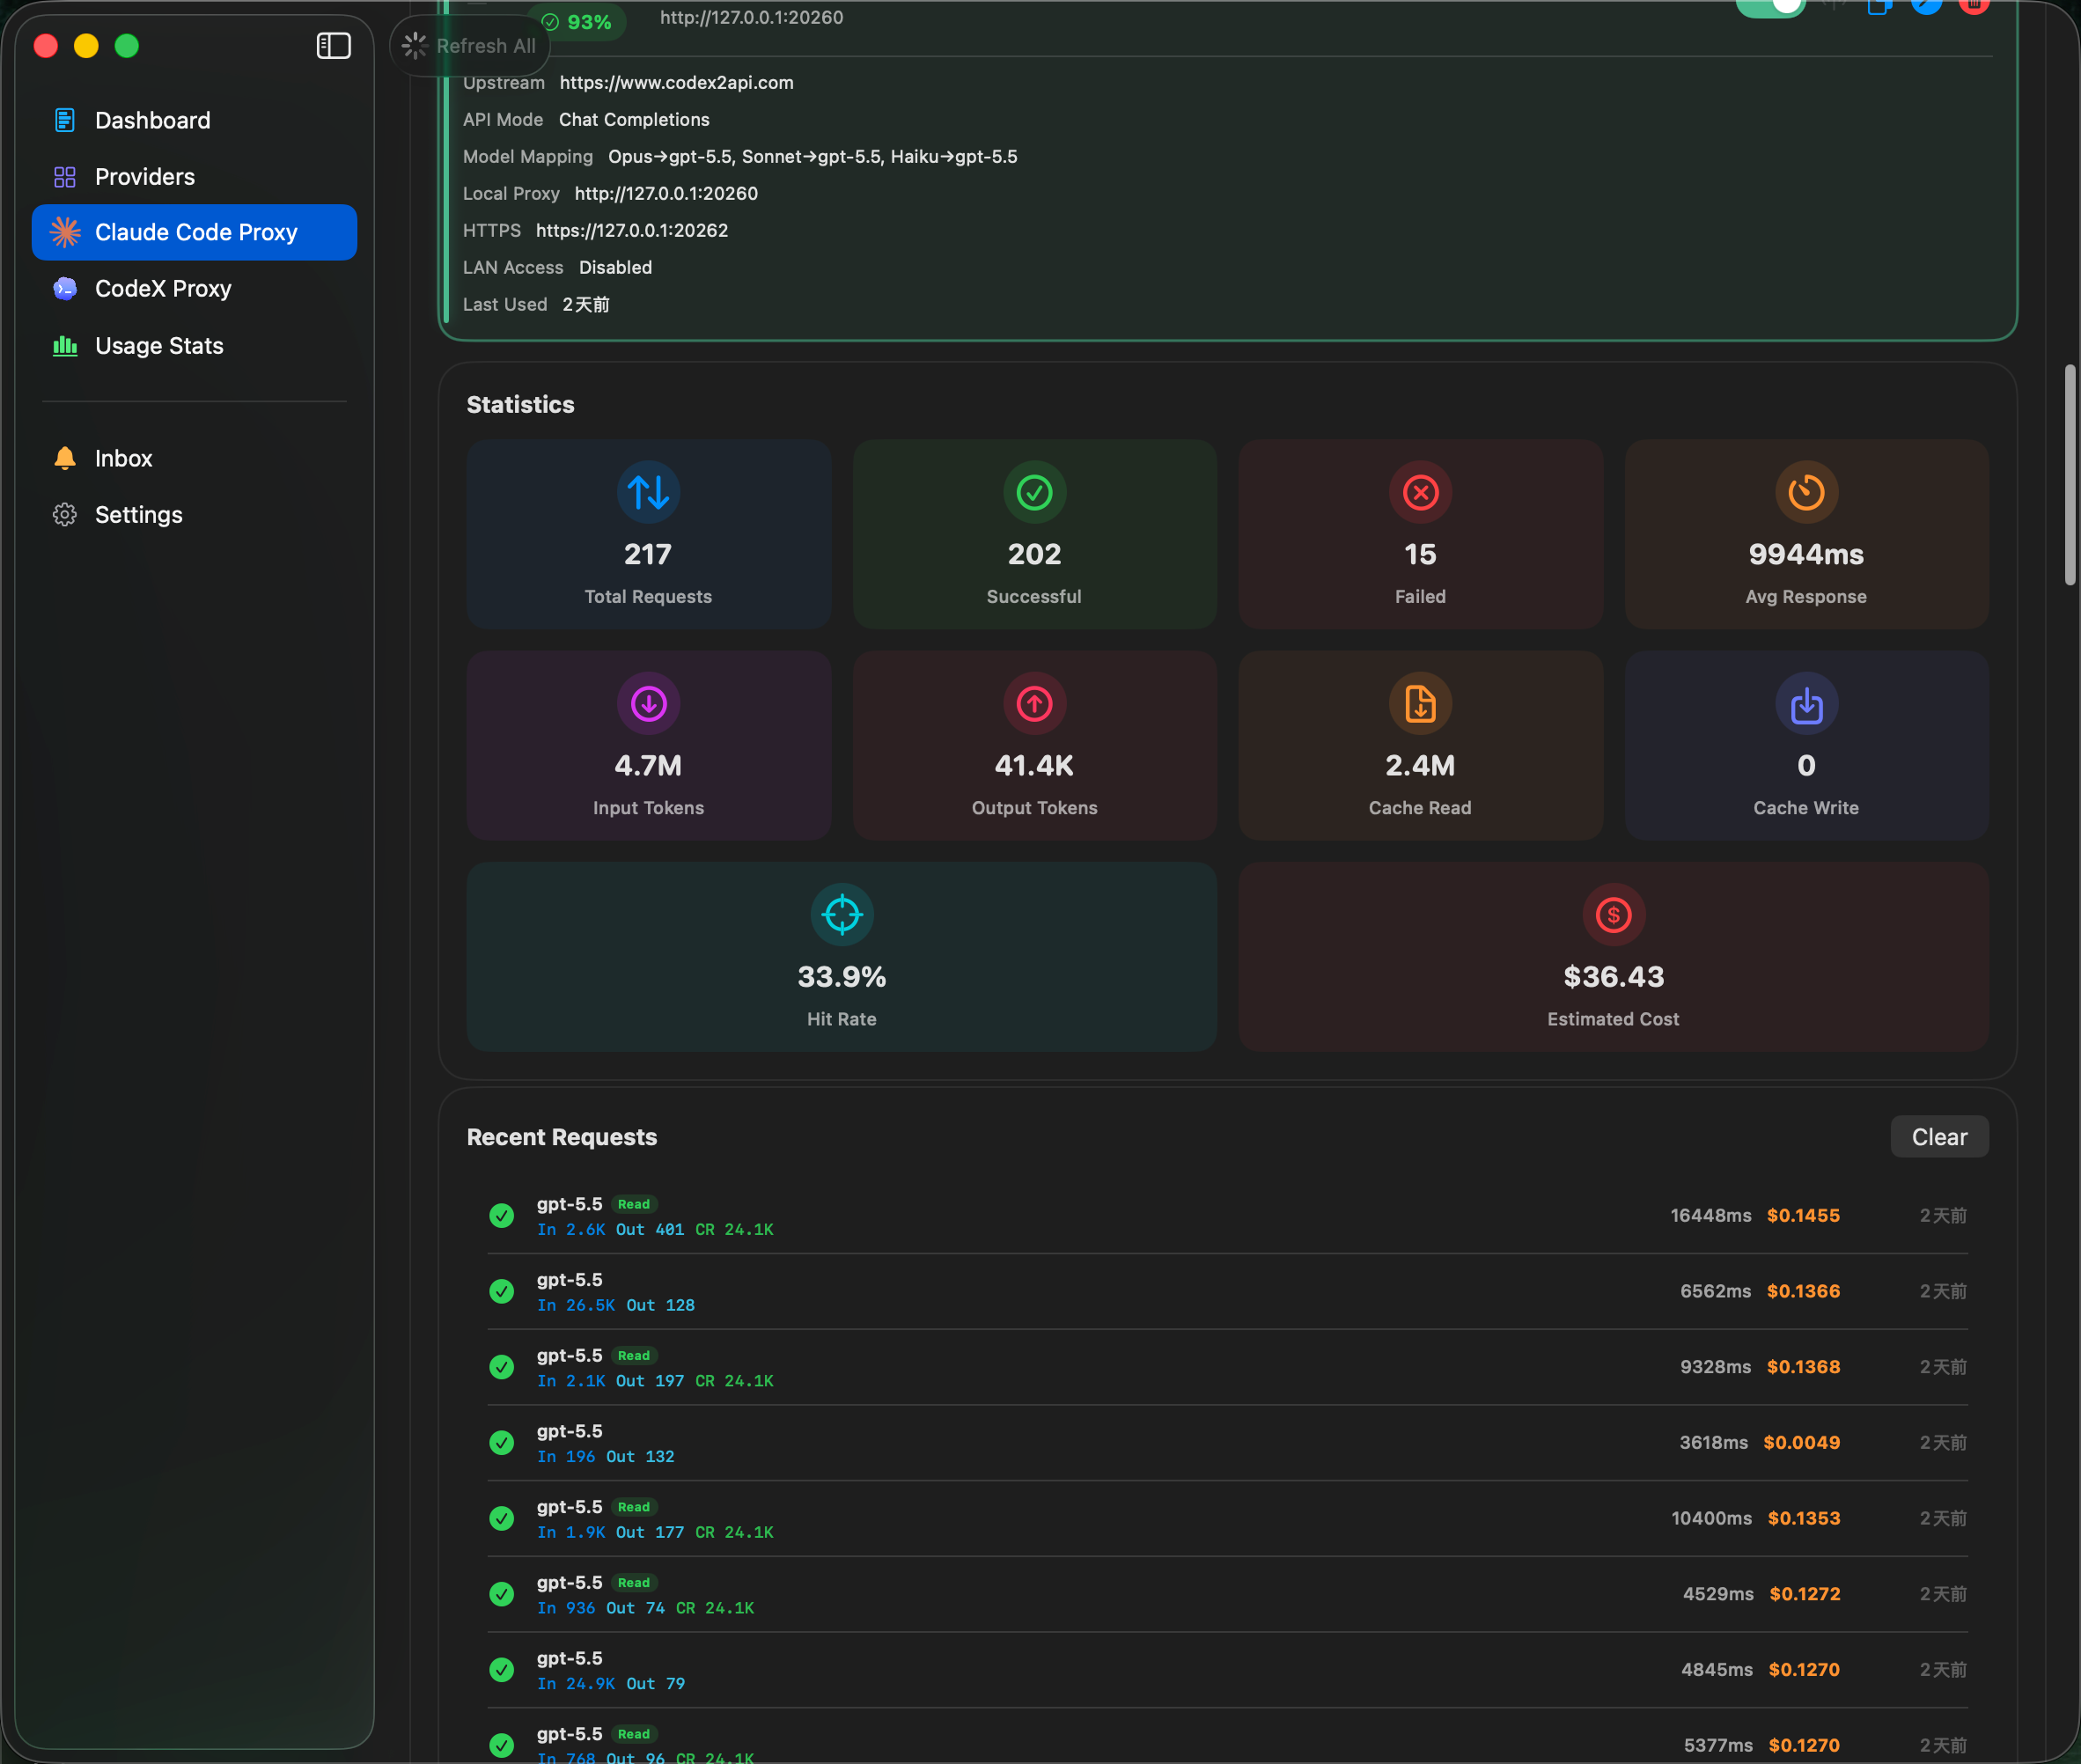Viewport: 2081px width, 1764px height.
Task: Click the Cache Read document icon
Action: (1420, 704)
